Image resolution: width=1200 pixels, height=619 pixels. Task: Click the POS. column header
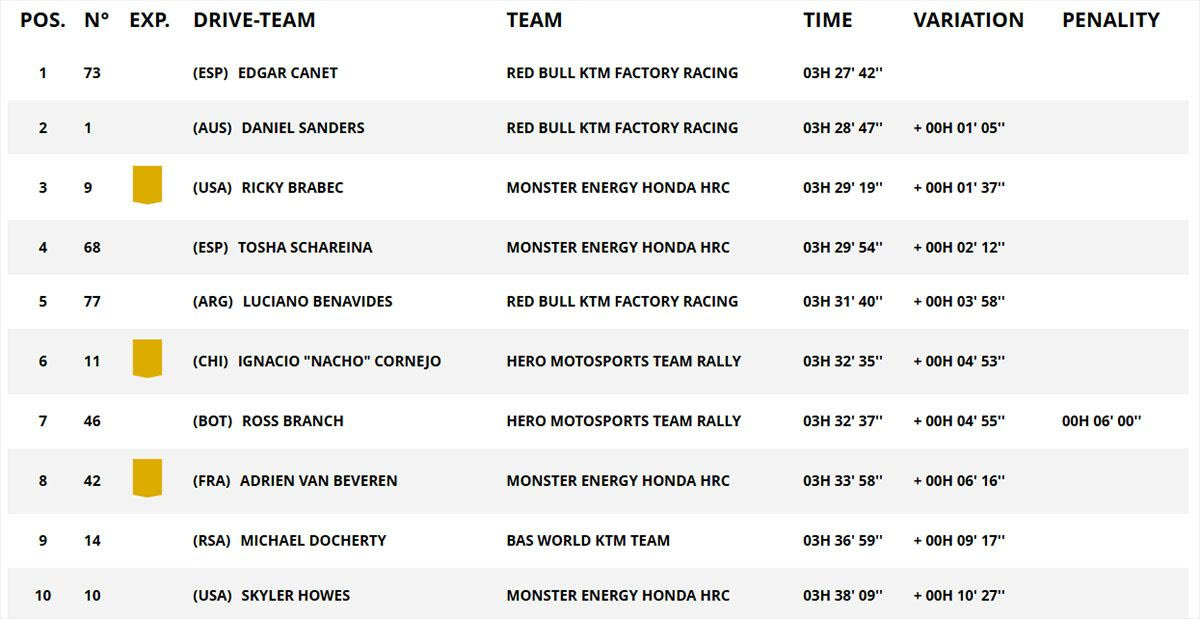(x=43, y=20)
